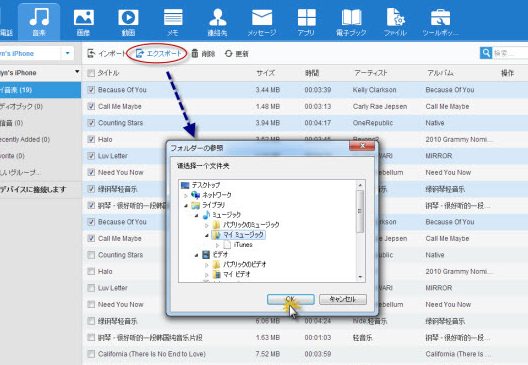Uncheck the first Need You Now checkbox
The image size is (528, 365).
coord(91,172)
